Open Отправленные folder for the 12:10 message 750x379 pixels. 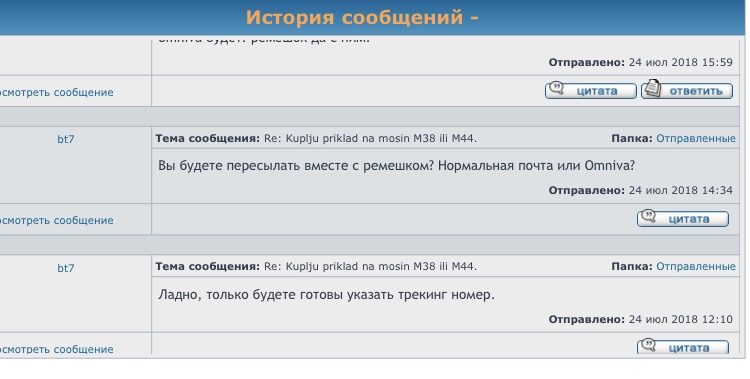[x=696, y=267]
